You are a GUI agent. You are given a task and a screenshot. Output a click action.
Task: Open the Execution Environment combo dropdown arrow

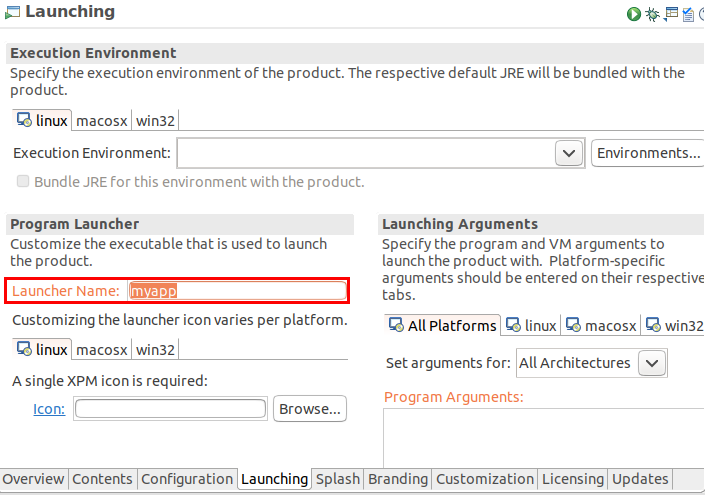569,153
